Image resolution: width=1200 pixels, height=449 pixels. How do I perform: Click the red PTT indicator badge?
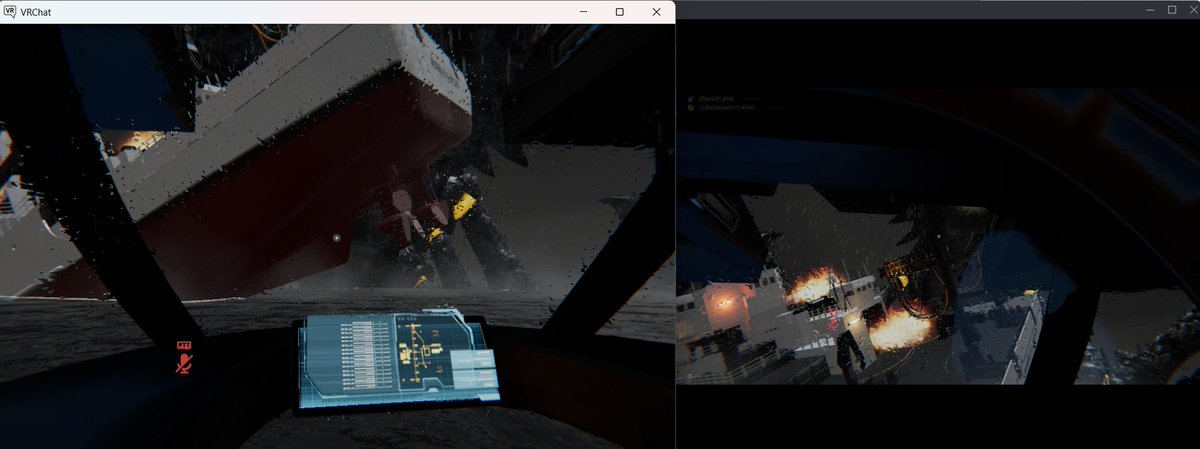[184, 345]
